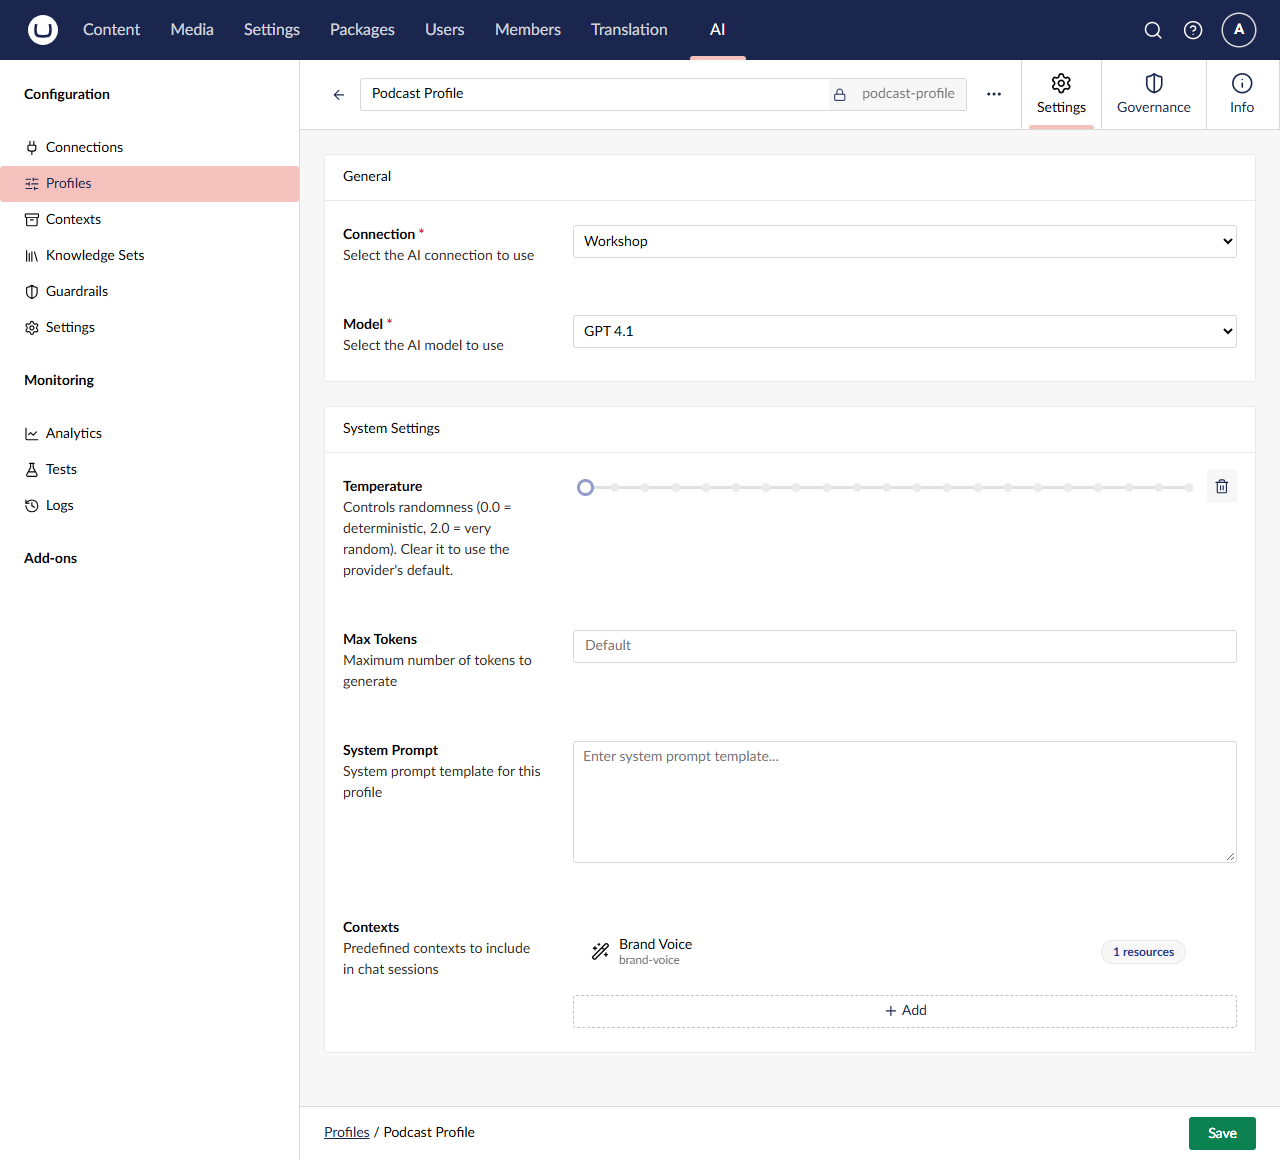Screen dimensions: 1280x1160
Task: Open Tests under Monitoring
Action: [150, 470]
